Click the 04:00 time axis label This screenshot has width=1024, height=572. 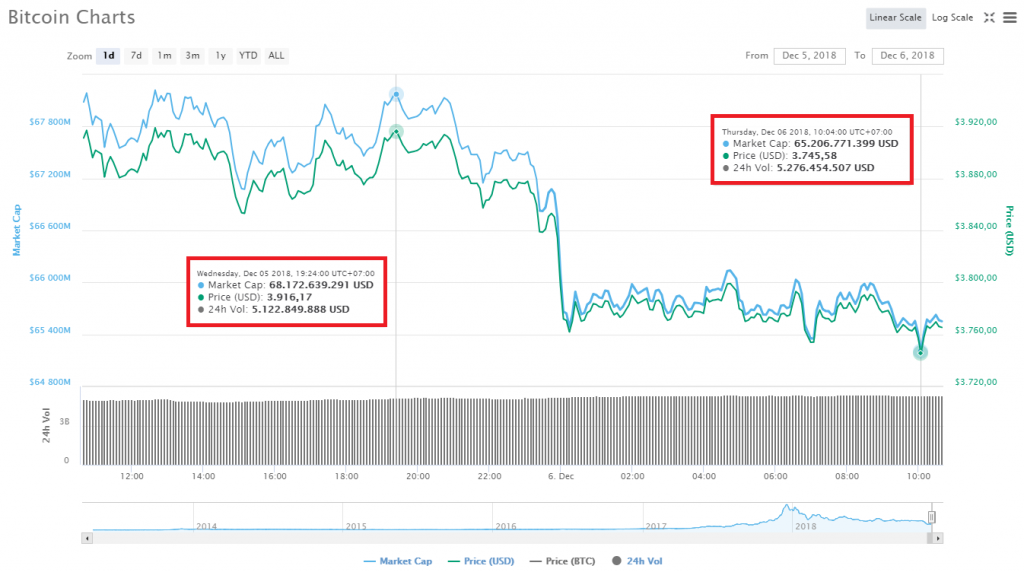tap(704, 476)
